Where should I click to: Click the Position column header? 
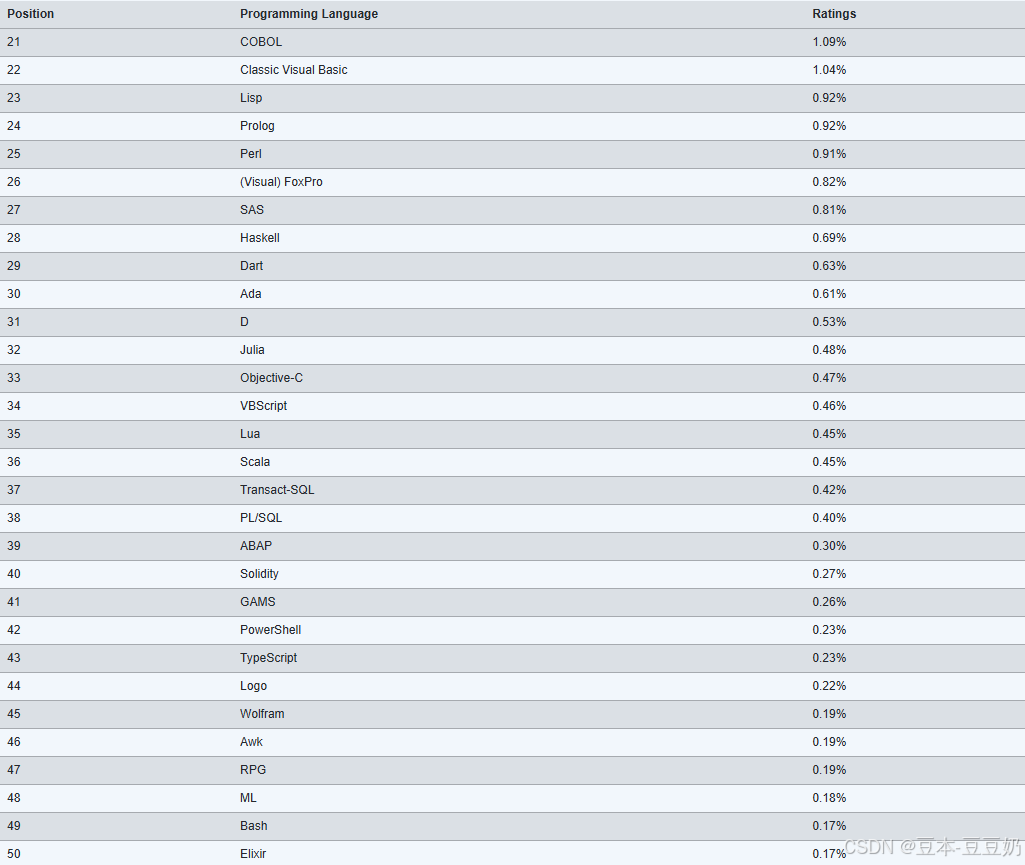point(31,14)
